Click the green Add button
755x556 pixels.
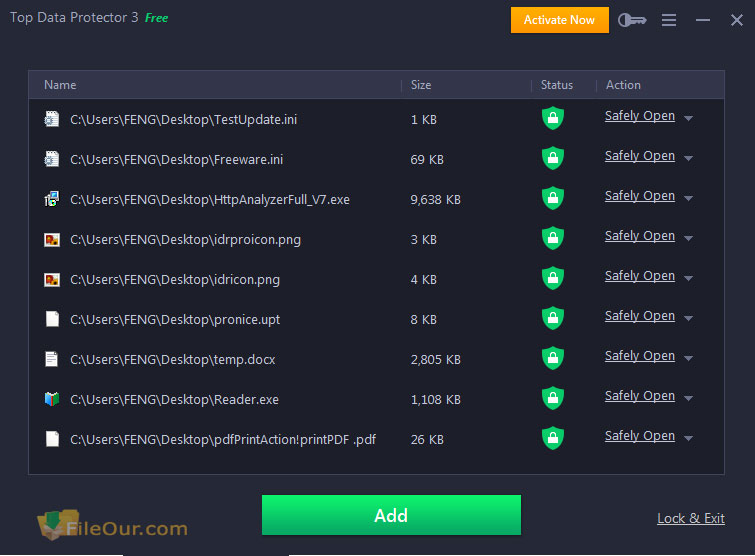coord(391,515)
